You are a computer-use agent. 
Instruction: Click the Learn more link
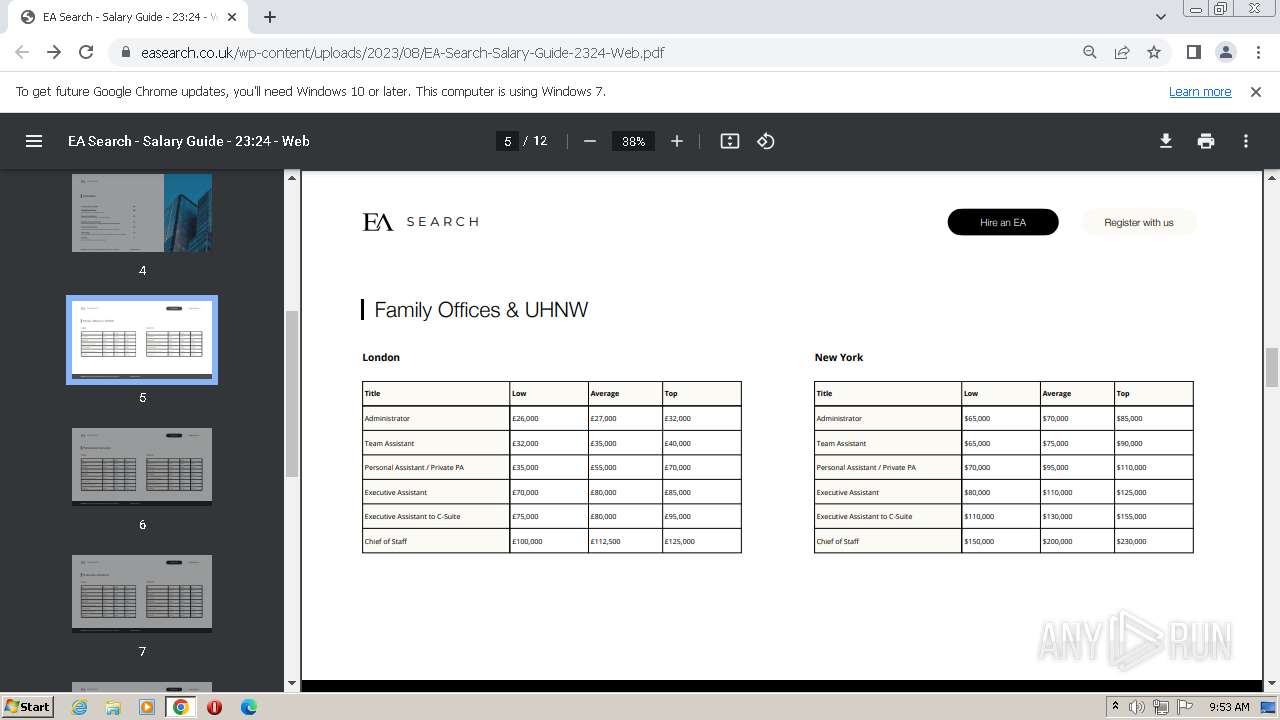[x=1200, y=91]
